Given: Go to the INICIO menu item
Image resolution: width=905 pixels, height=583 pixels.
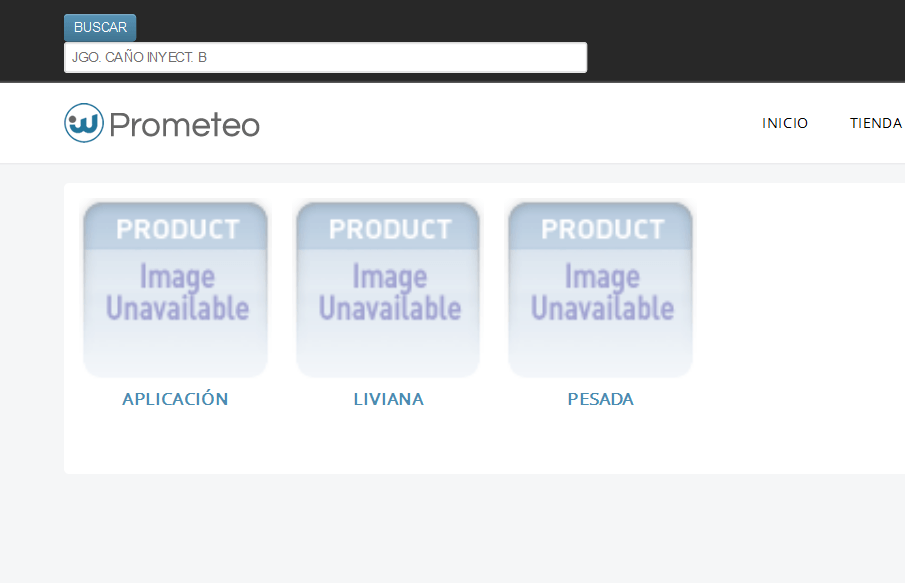Looking at the screenshot, I should [785, 123].
